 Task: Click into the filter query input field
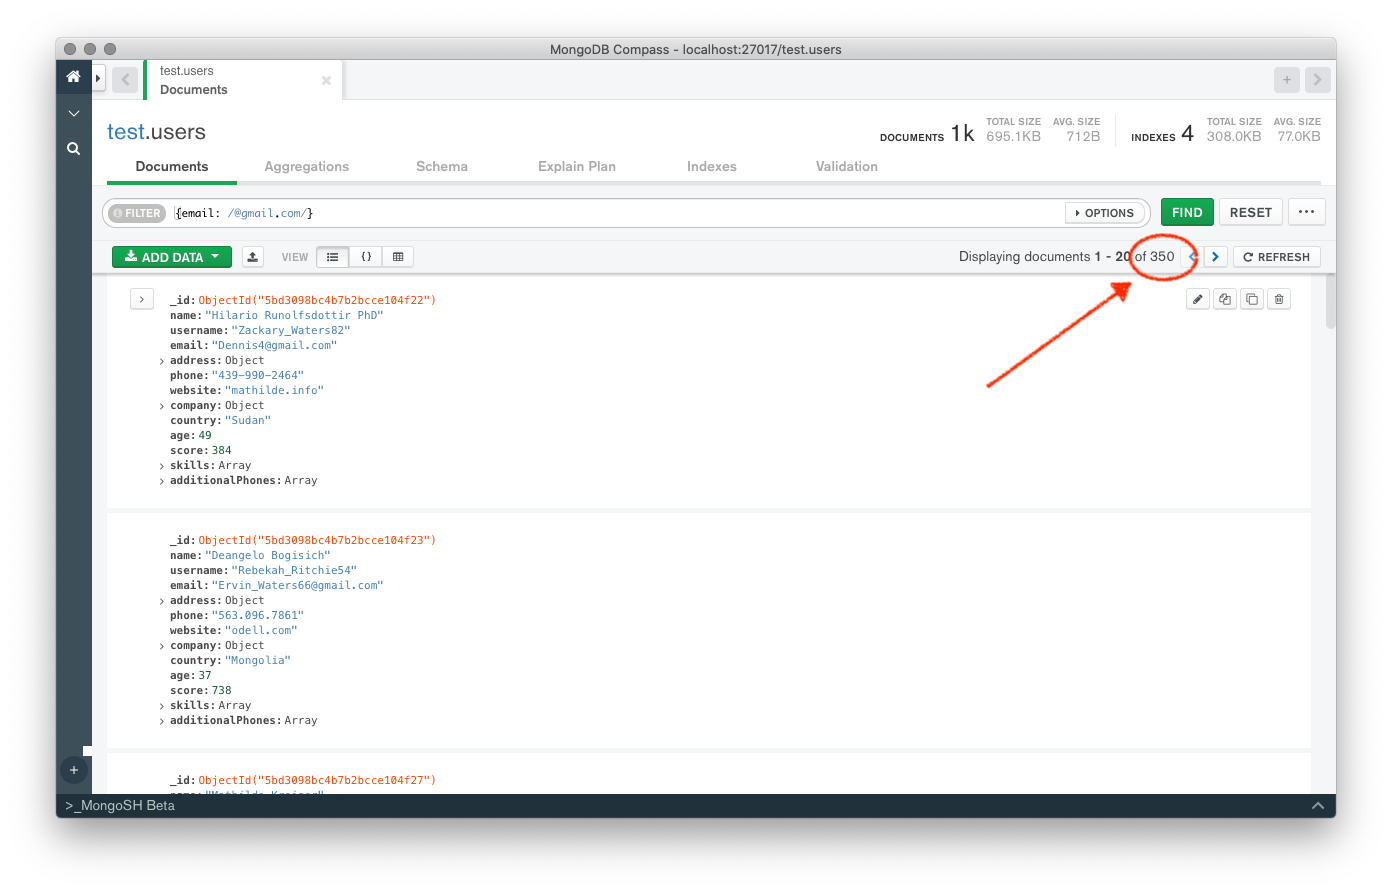600,213
